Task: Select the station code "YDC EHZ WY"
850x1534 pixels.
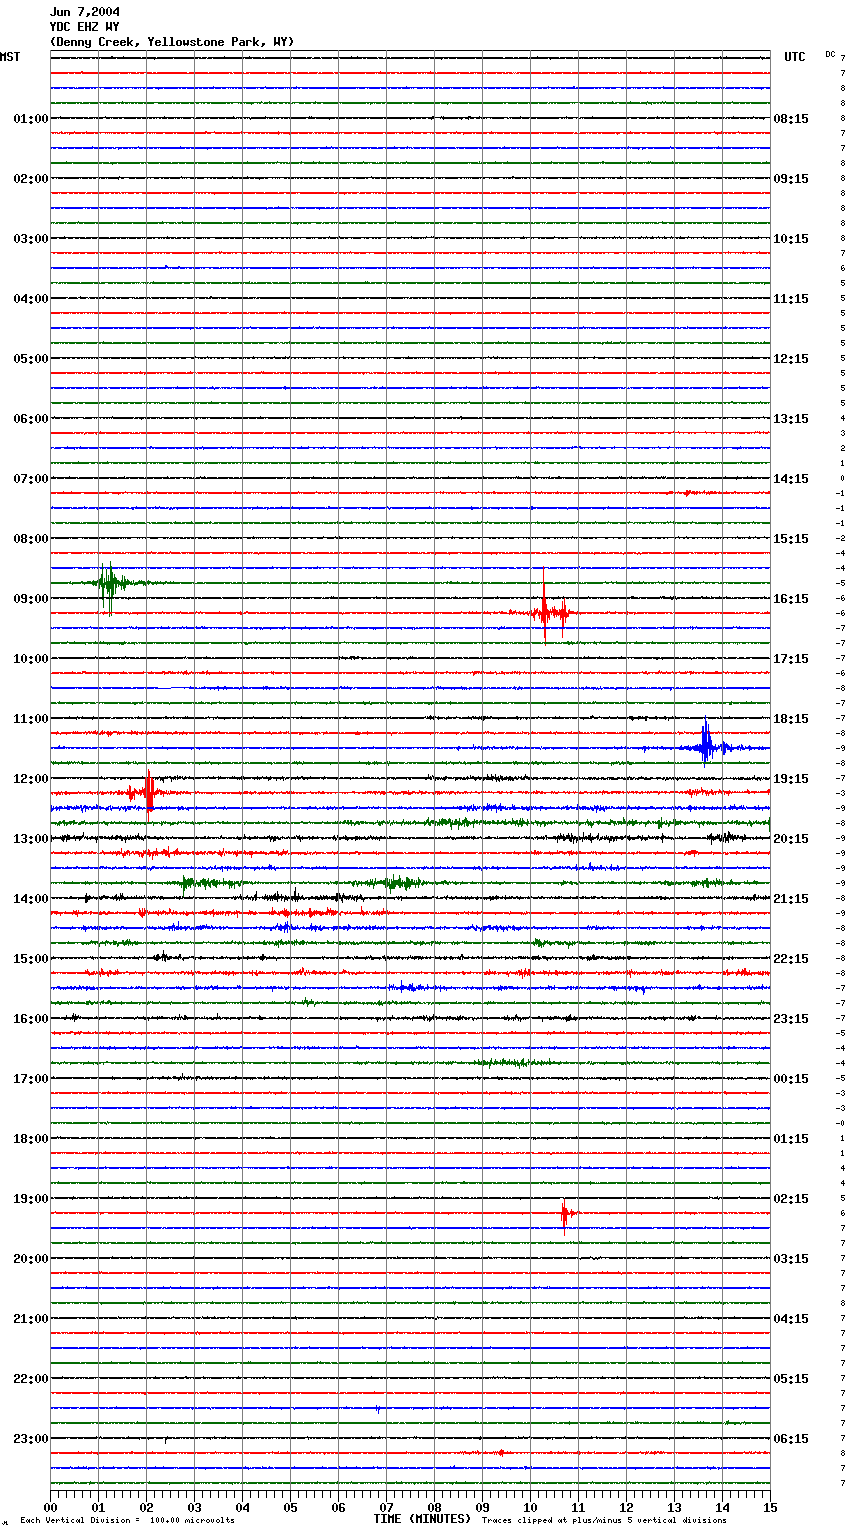Action: coord(85,27)
